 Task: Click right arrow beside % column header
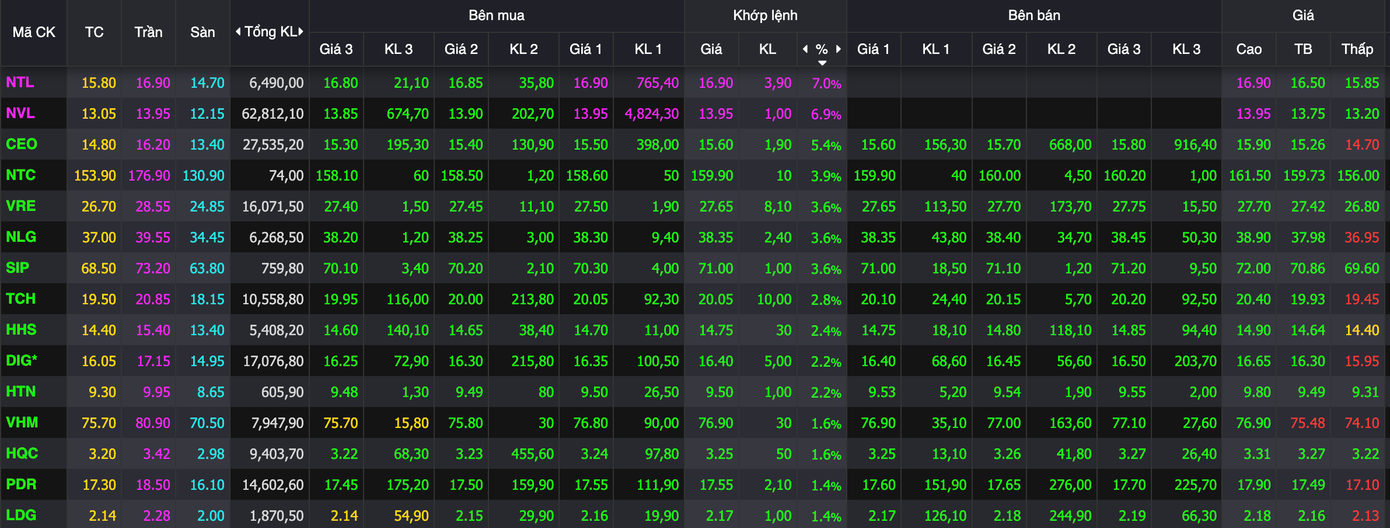[838, 49]
